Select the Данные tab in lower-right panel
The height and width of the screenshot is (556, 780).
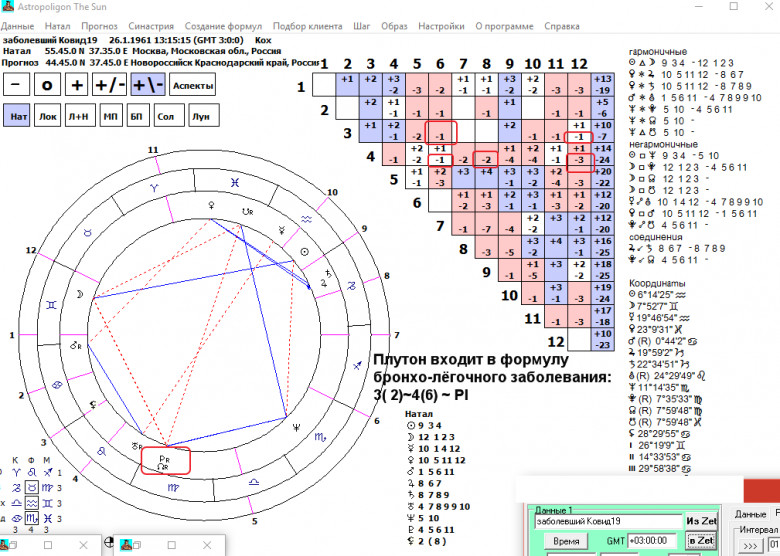coord(750,514)
